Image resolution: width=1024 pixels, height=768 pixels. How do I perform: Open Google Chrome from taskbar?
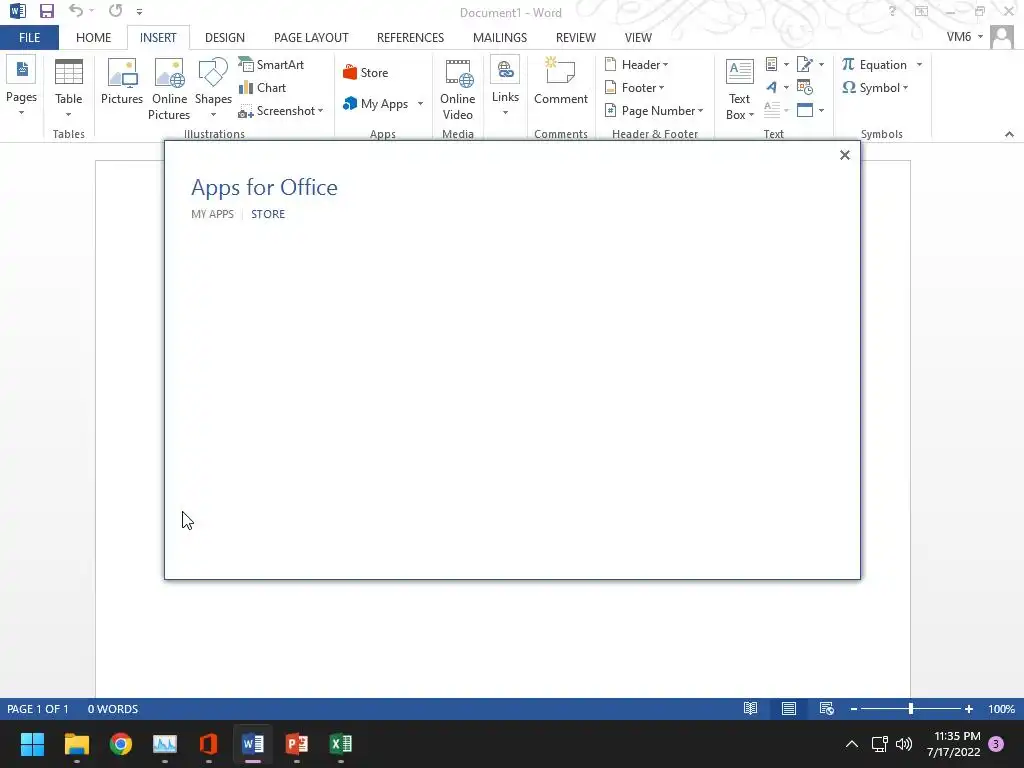121,744
